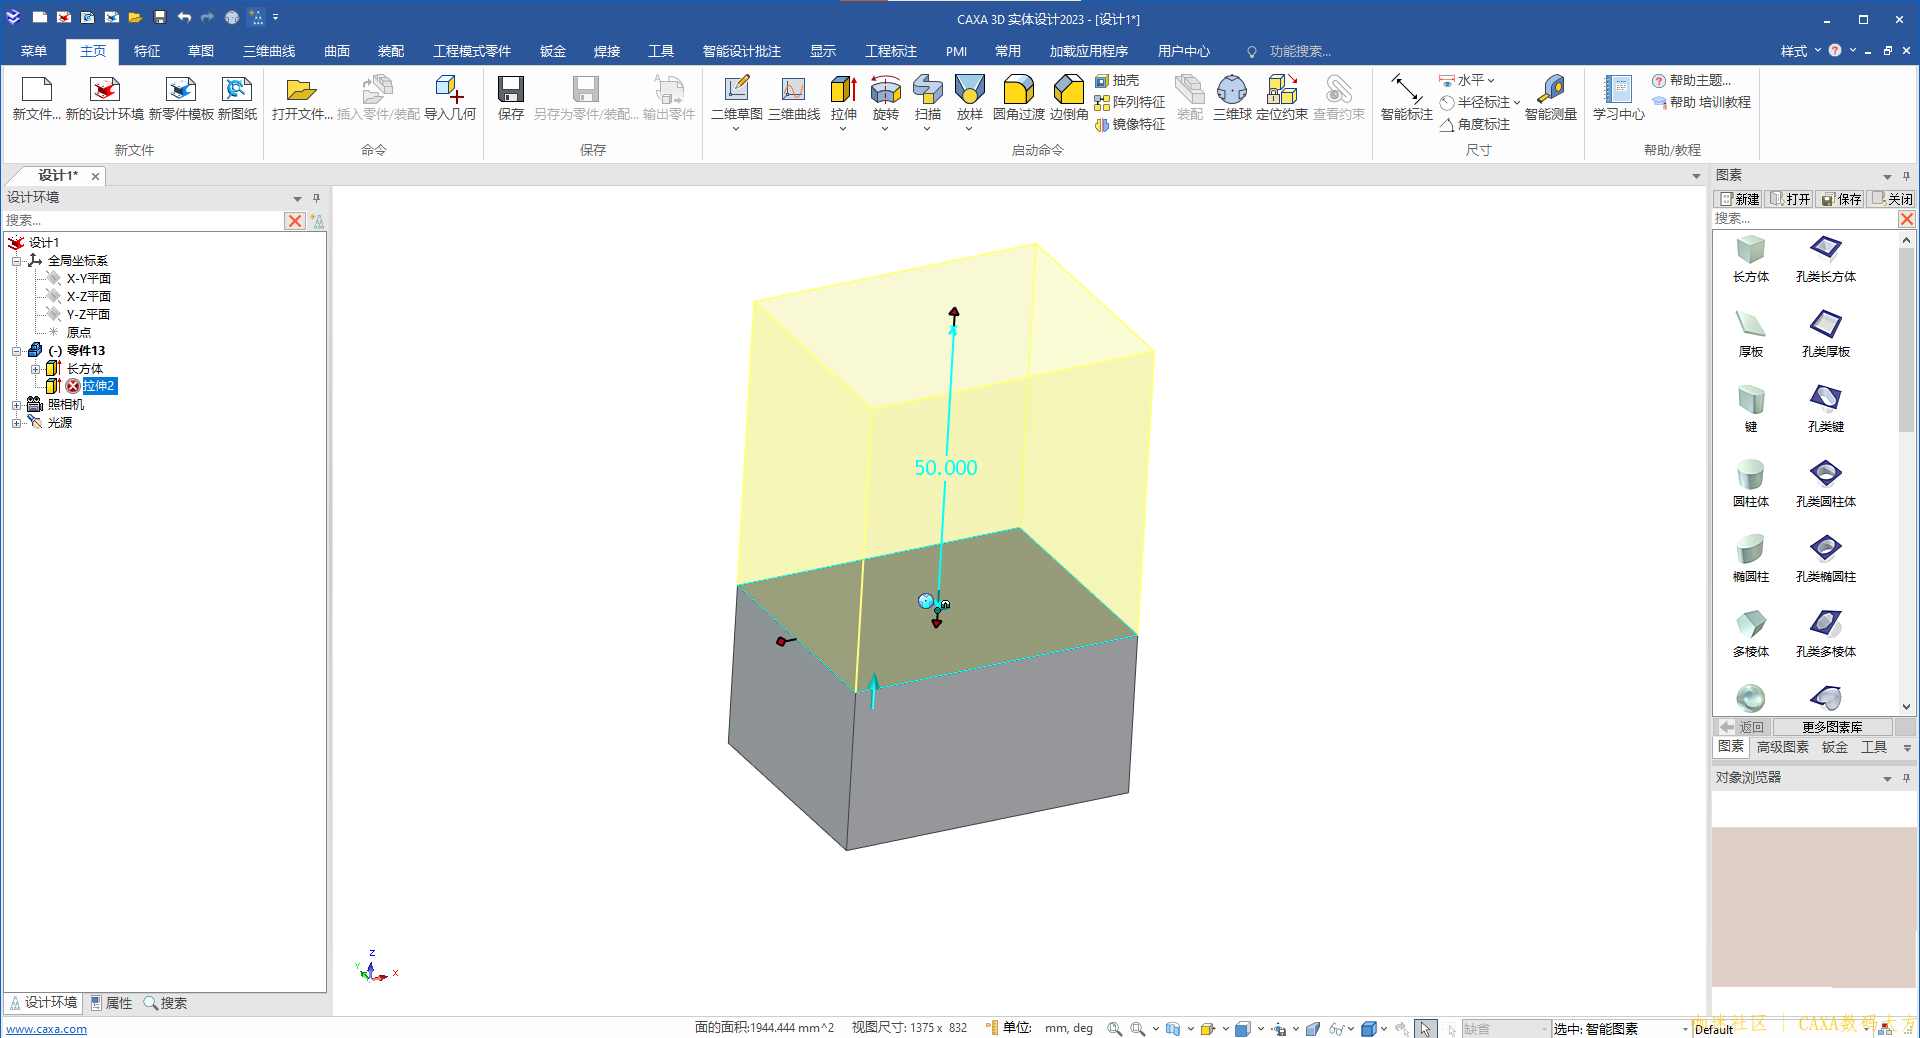Screen dimensions: 1920x1038
Task: Open 设计环境 panel options dropdown
Action: tap(297, 198)
